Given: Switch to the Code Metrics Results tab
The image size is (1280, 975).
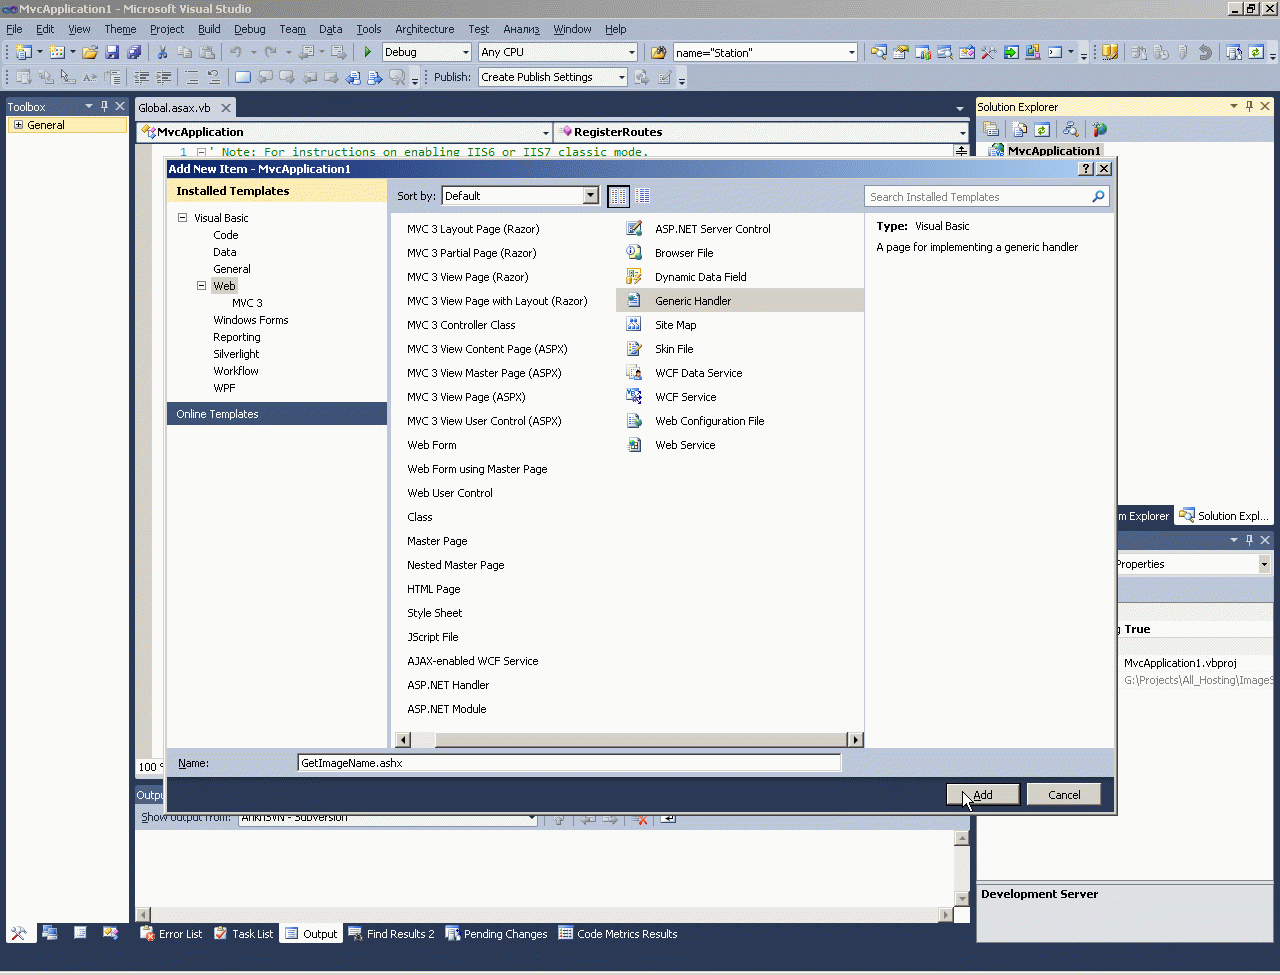Looking at the screenshot, I should [x=618, y=934].
